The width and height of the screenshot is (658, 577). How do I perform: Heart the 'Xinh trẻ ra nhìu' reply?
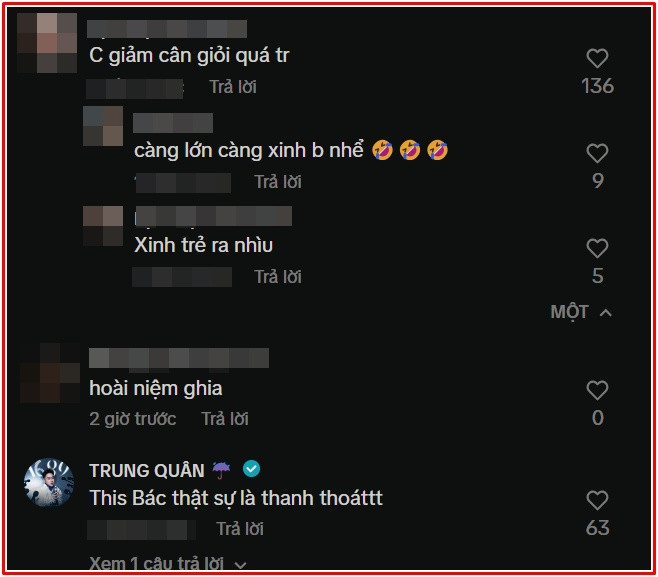pos(597,248)
